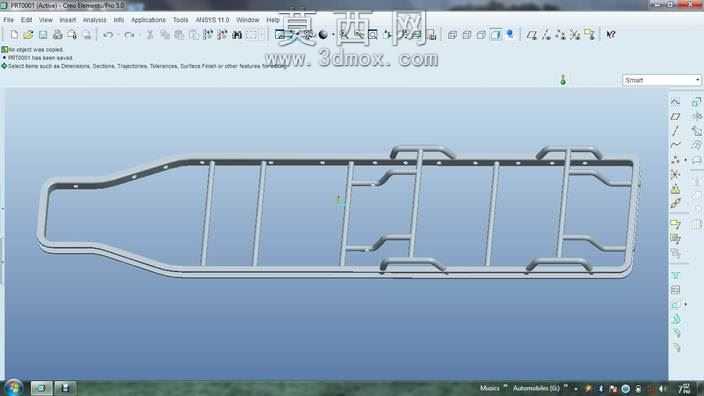Click the 'Select items such as Dimensions' prompt
The width and height of the screenshot is (704, 396).
click(146, 66)
